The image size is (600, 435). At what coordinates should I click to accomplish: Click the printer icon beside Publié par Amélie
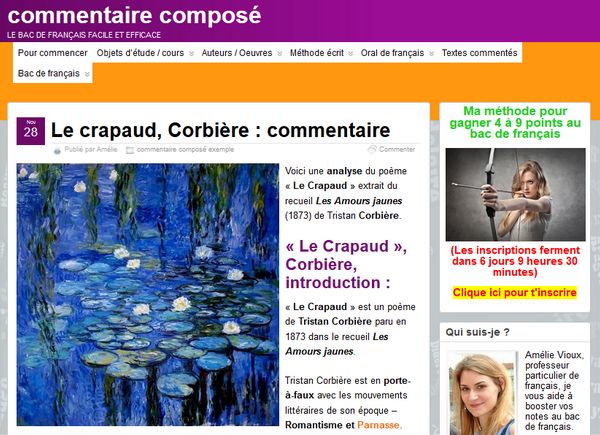[57, 150]
